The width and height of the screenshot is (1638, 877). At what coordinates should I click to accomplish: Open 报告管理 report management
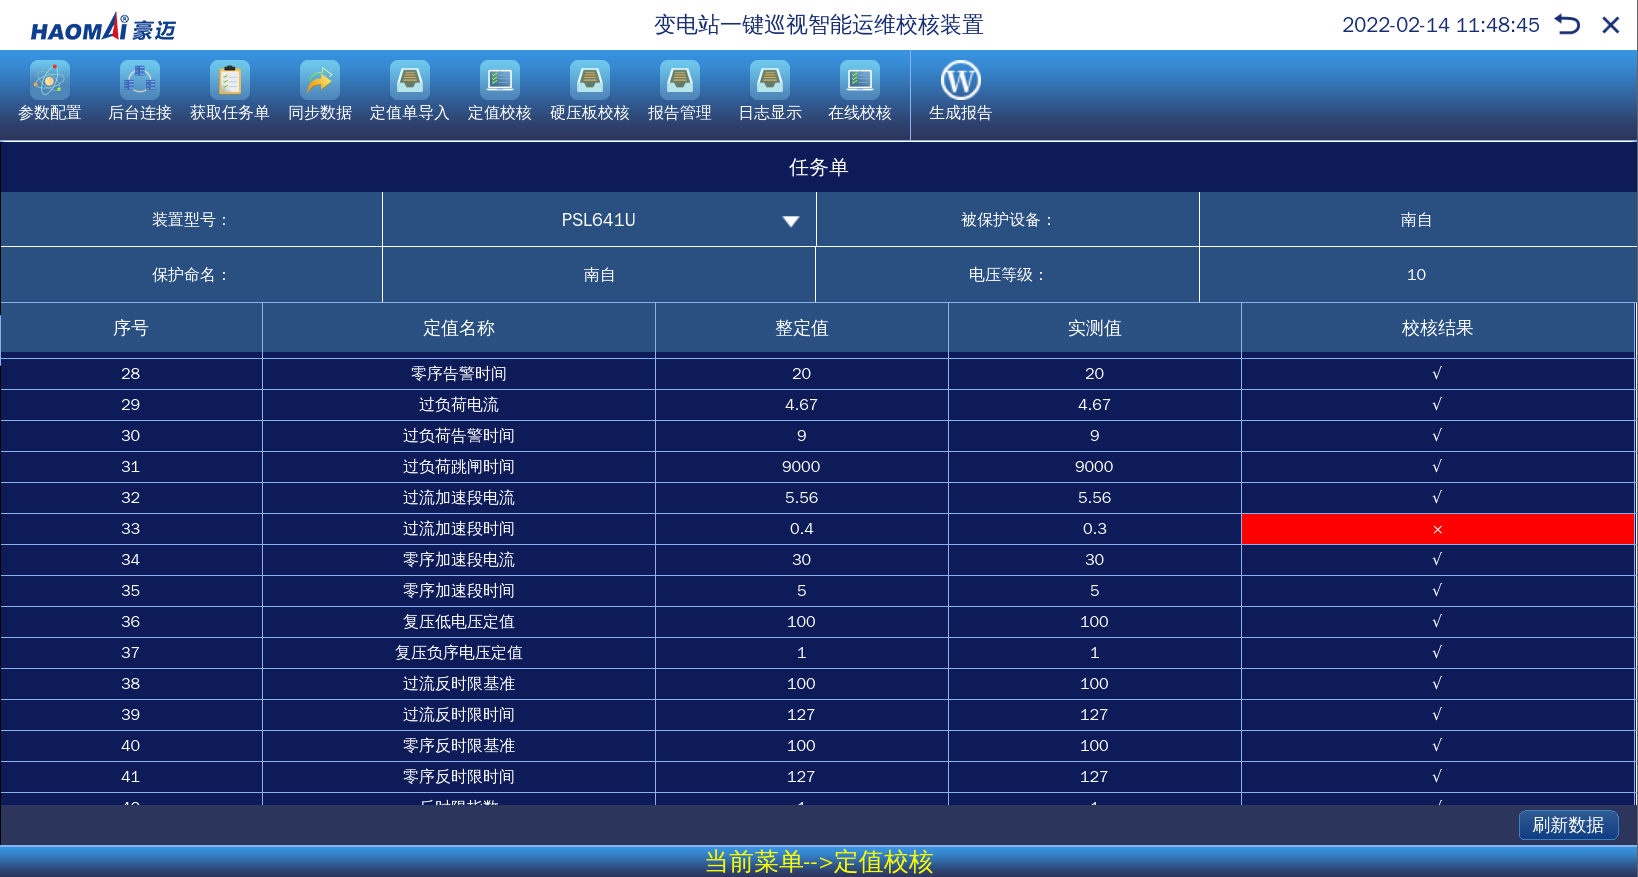click(x=679, y=81)
